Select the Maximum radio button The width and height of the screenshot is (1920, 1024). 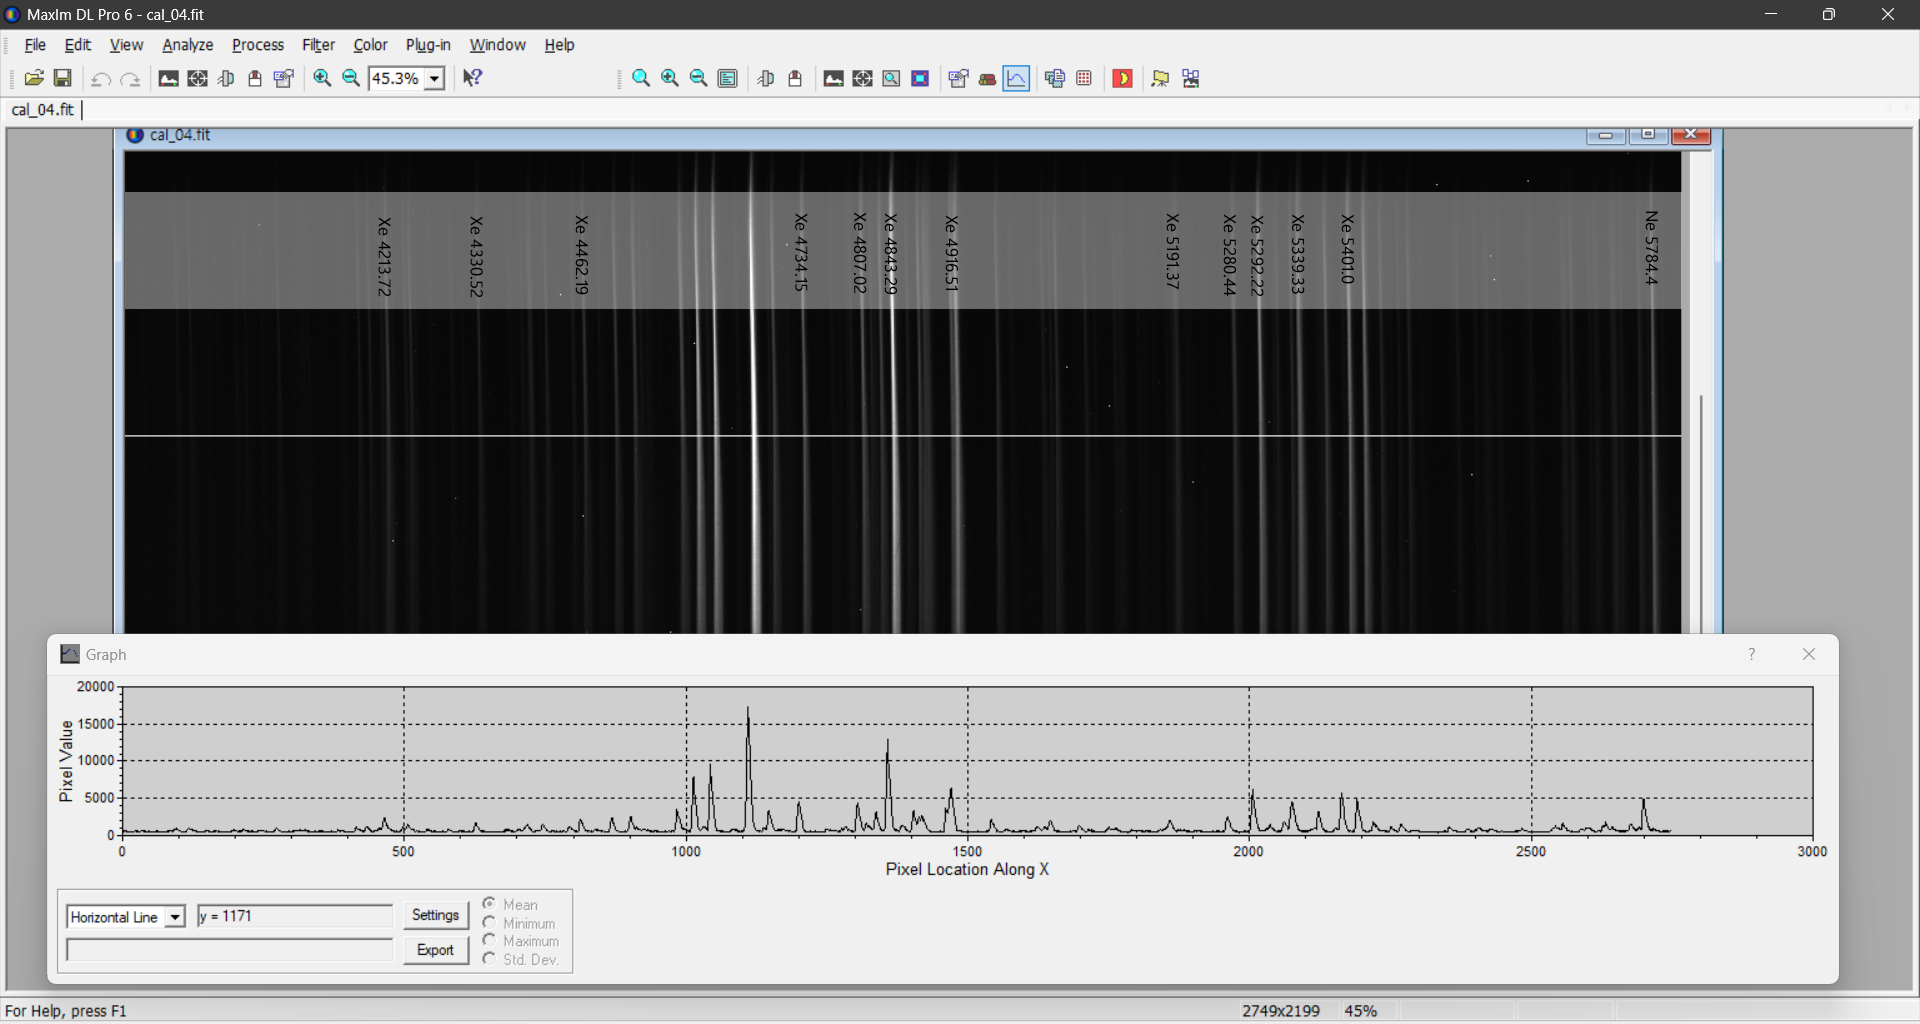click(x=489, y=941)
